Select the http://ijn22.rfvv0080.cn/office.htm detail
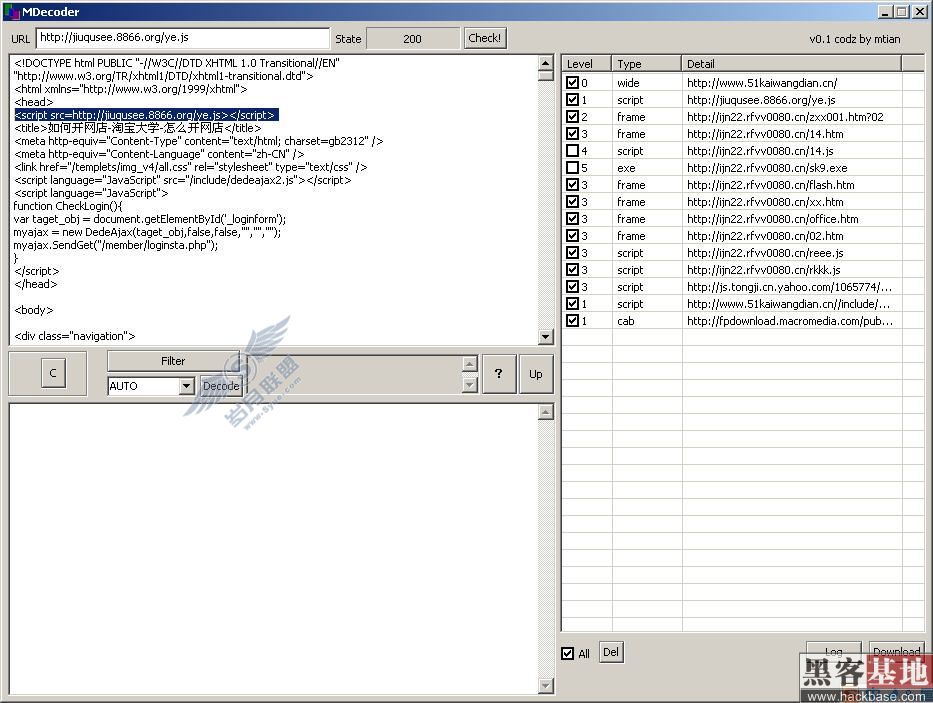 click(x=772, y=219)
